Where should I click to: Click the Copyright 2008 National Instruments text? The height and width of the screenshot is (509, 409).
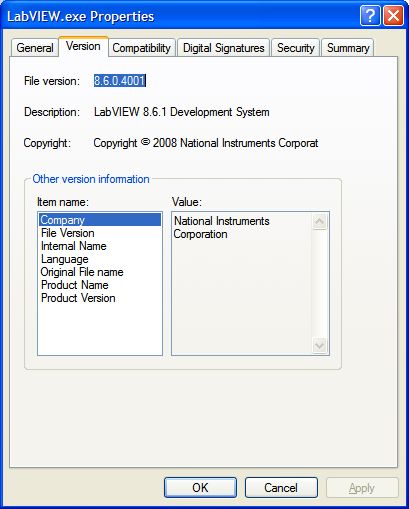206,143
